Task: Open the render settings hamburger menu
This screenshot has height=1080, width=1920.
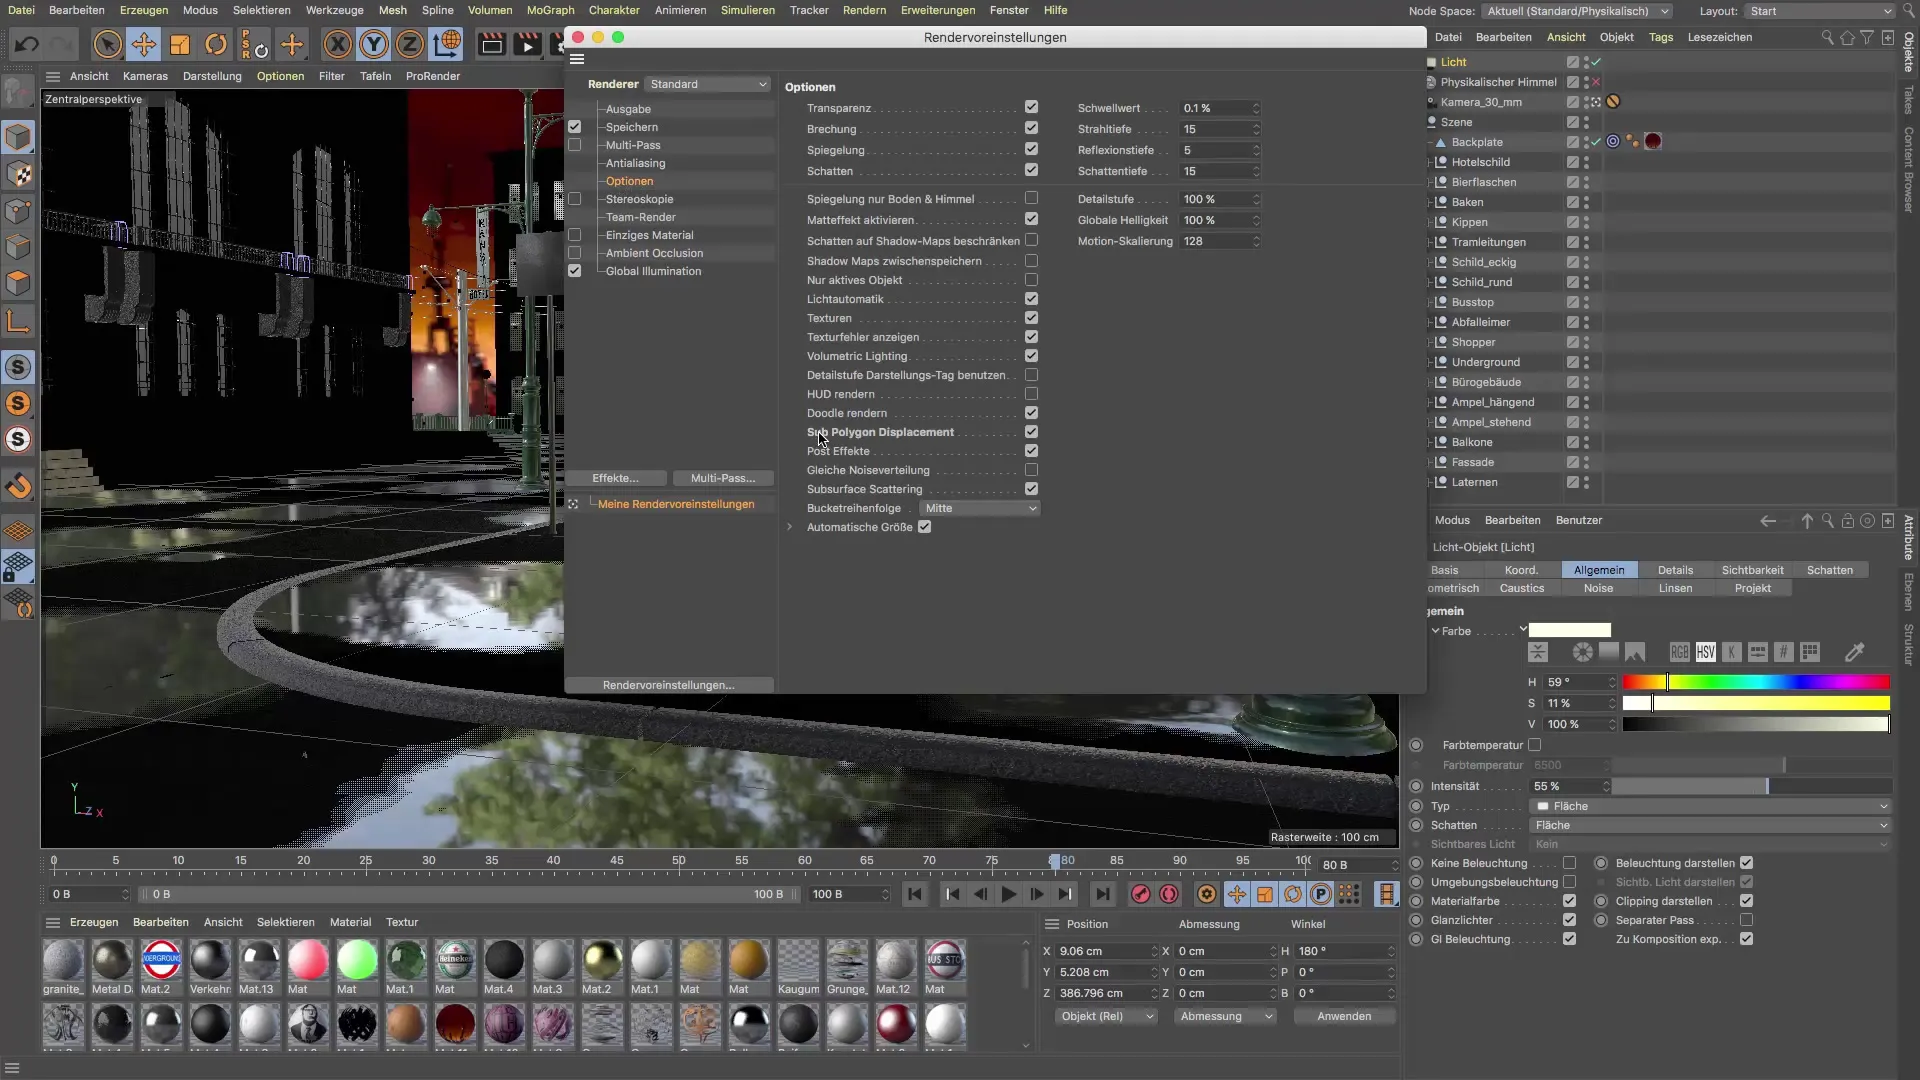Action: point(577,59)
